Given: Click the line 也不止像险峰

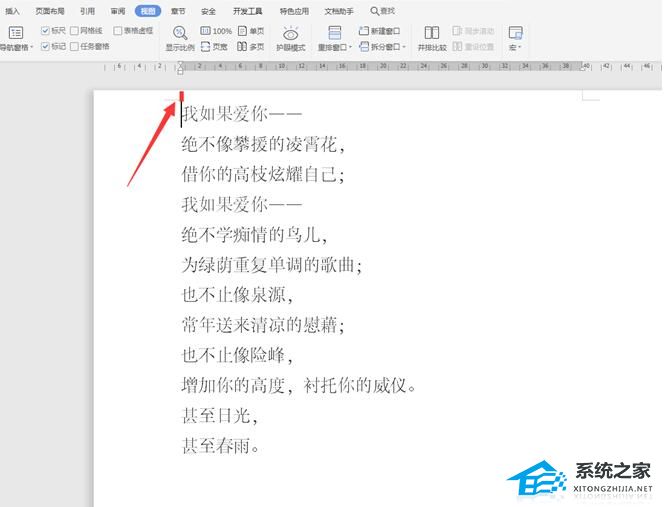Looking at the screenshot, I should (237, 355).
